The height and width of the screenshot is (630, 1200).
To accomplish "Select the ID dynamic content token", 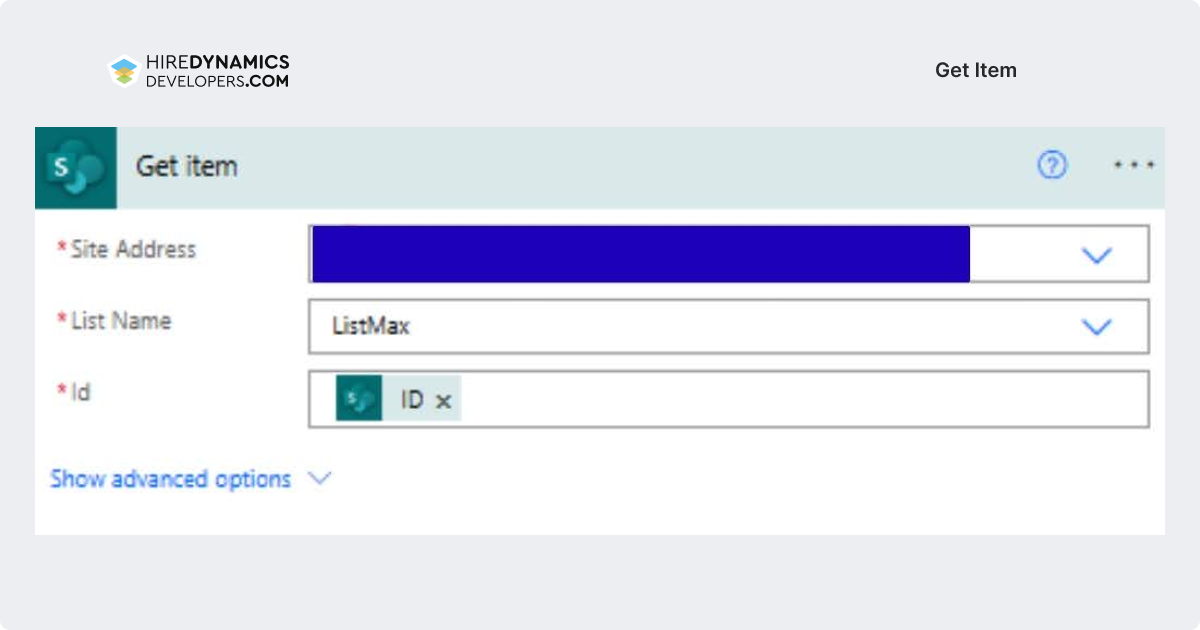I will point(398,400).
